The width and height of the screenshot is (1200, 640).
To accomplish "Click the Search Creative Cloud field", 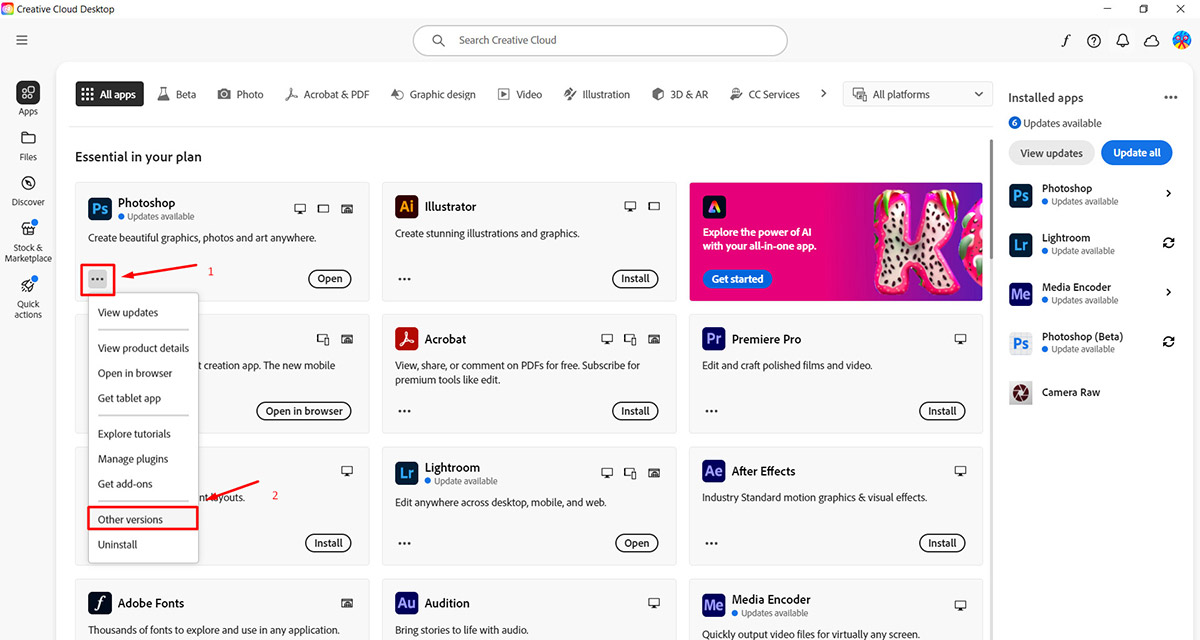I will pos(600,40).
